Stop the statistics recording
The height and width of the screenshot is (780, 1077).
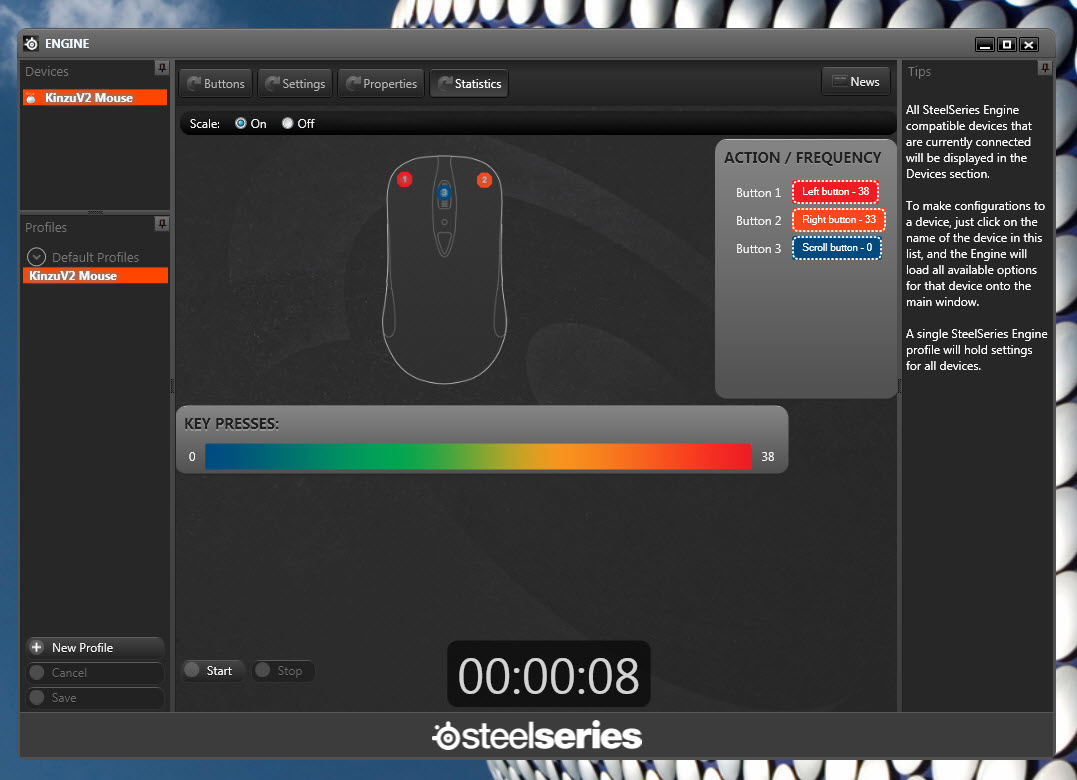[283, 671]
